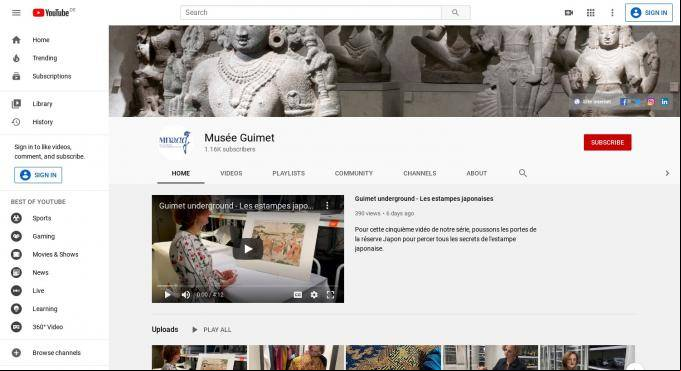Click the search magnifier button
The width and height of the screenshot is (681, 371).
coord(455,13)
